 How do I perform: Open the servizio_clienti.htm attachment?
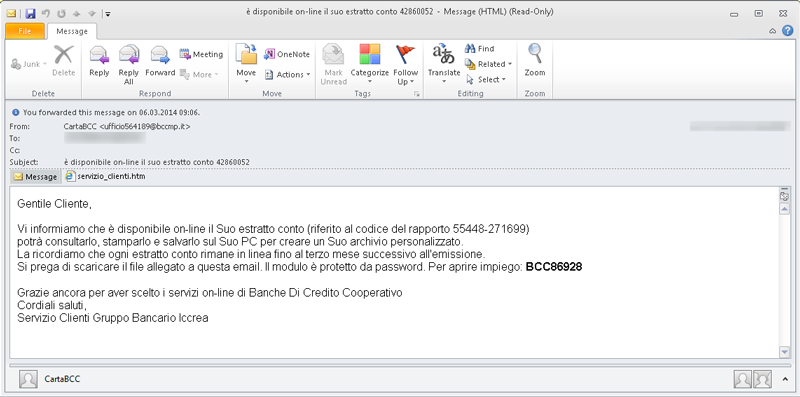pos(106,177)
